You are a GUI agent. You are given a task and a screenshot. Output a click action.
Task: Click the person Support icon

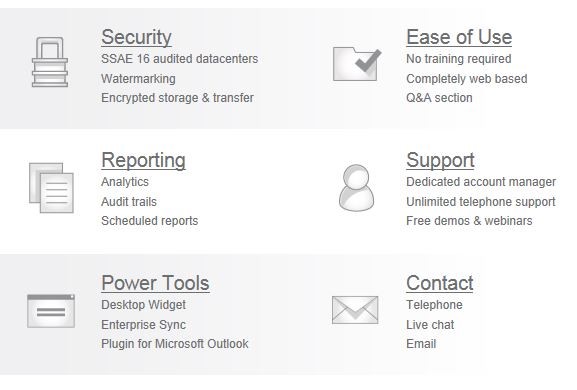pos(356,188)
